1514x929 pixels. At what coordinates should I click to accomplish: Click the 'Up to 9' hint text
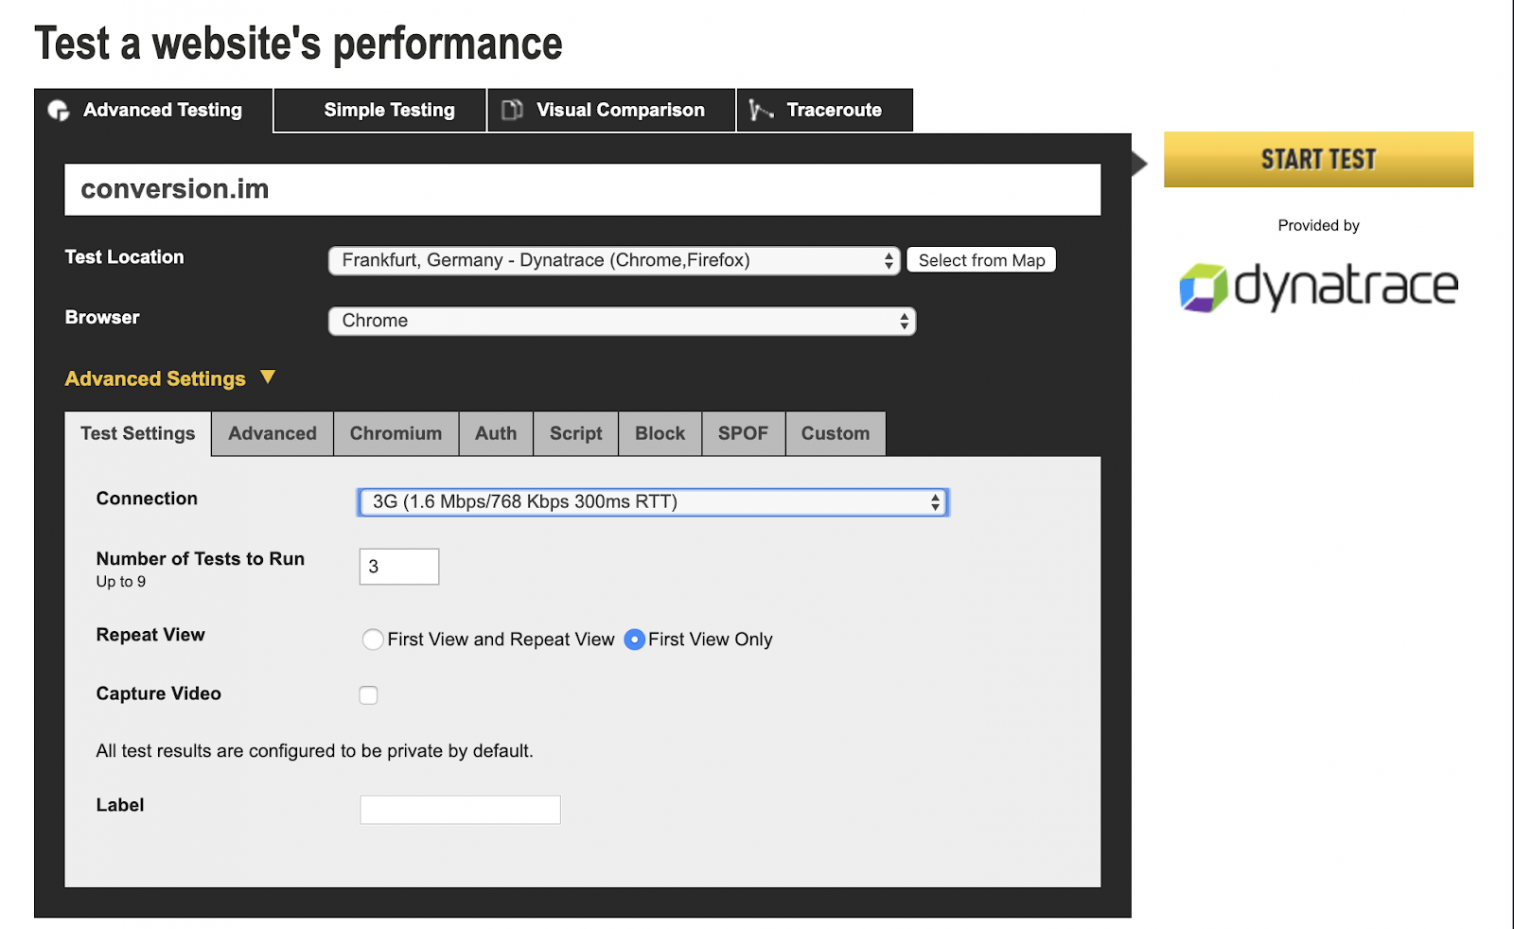click(x=121, y=582)
